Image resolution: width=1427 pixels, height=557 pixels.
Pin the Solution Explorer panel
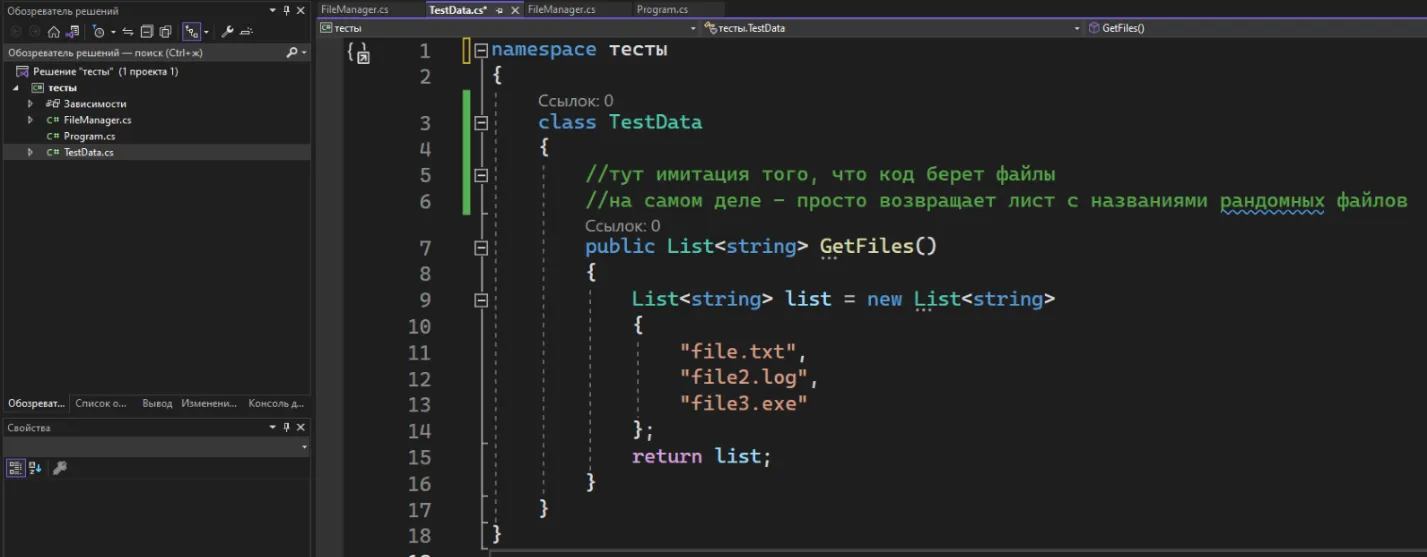[286, 10]
